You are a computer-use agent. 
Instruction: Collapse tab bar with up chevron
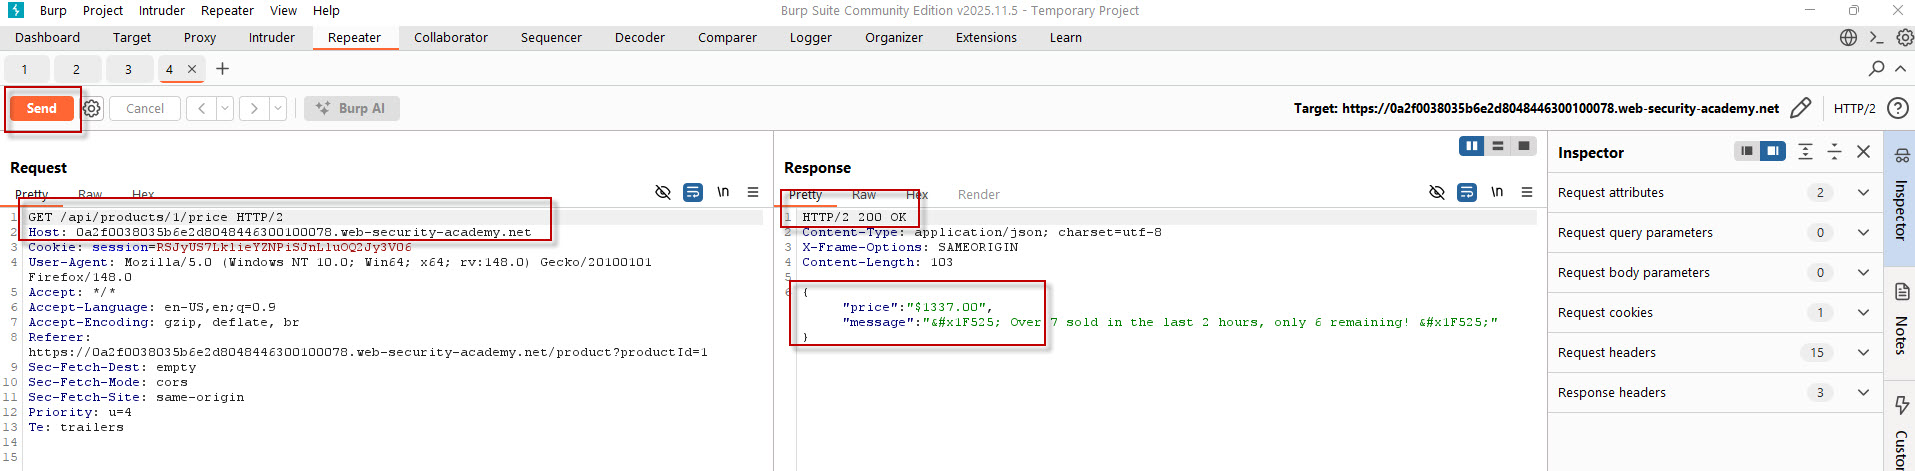click(x=1900, y=68)
